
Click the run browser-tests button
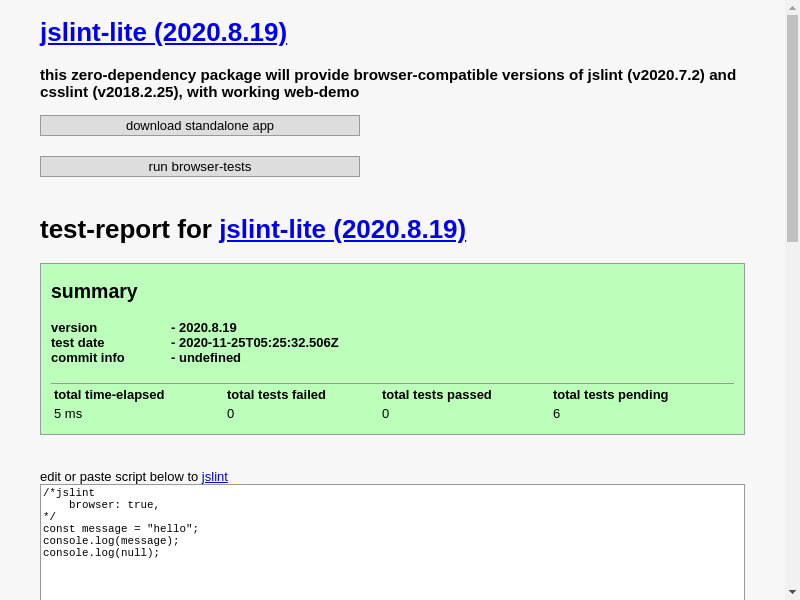pos(199,166)
